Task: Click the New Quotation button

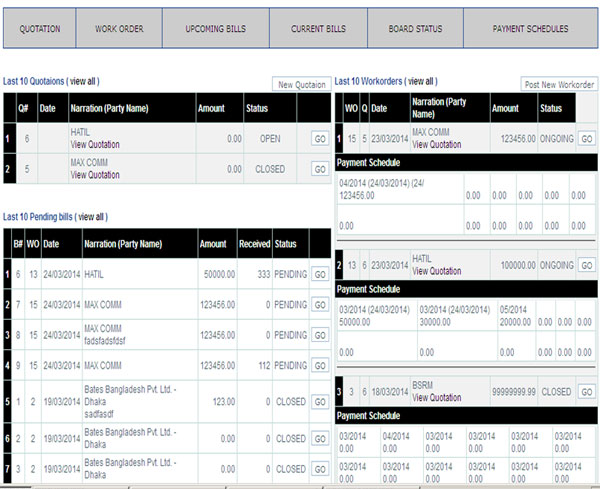Action: click(x=301, y=85)
